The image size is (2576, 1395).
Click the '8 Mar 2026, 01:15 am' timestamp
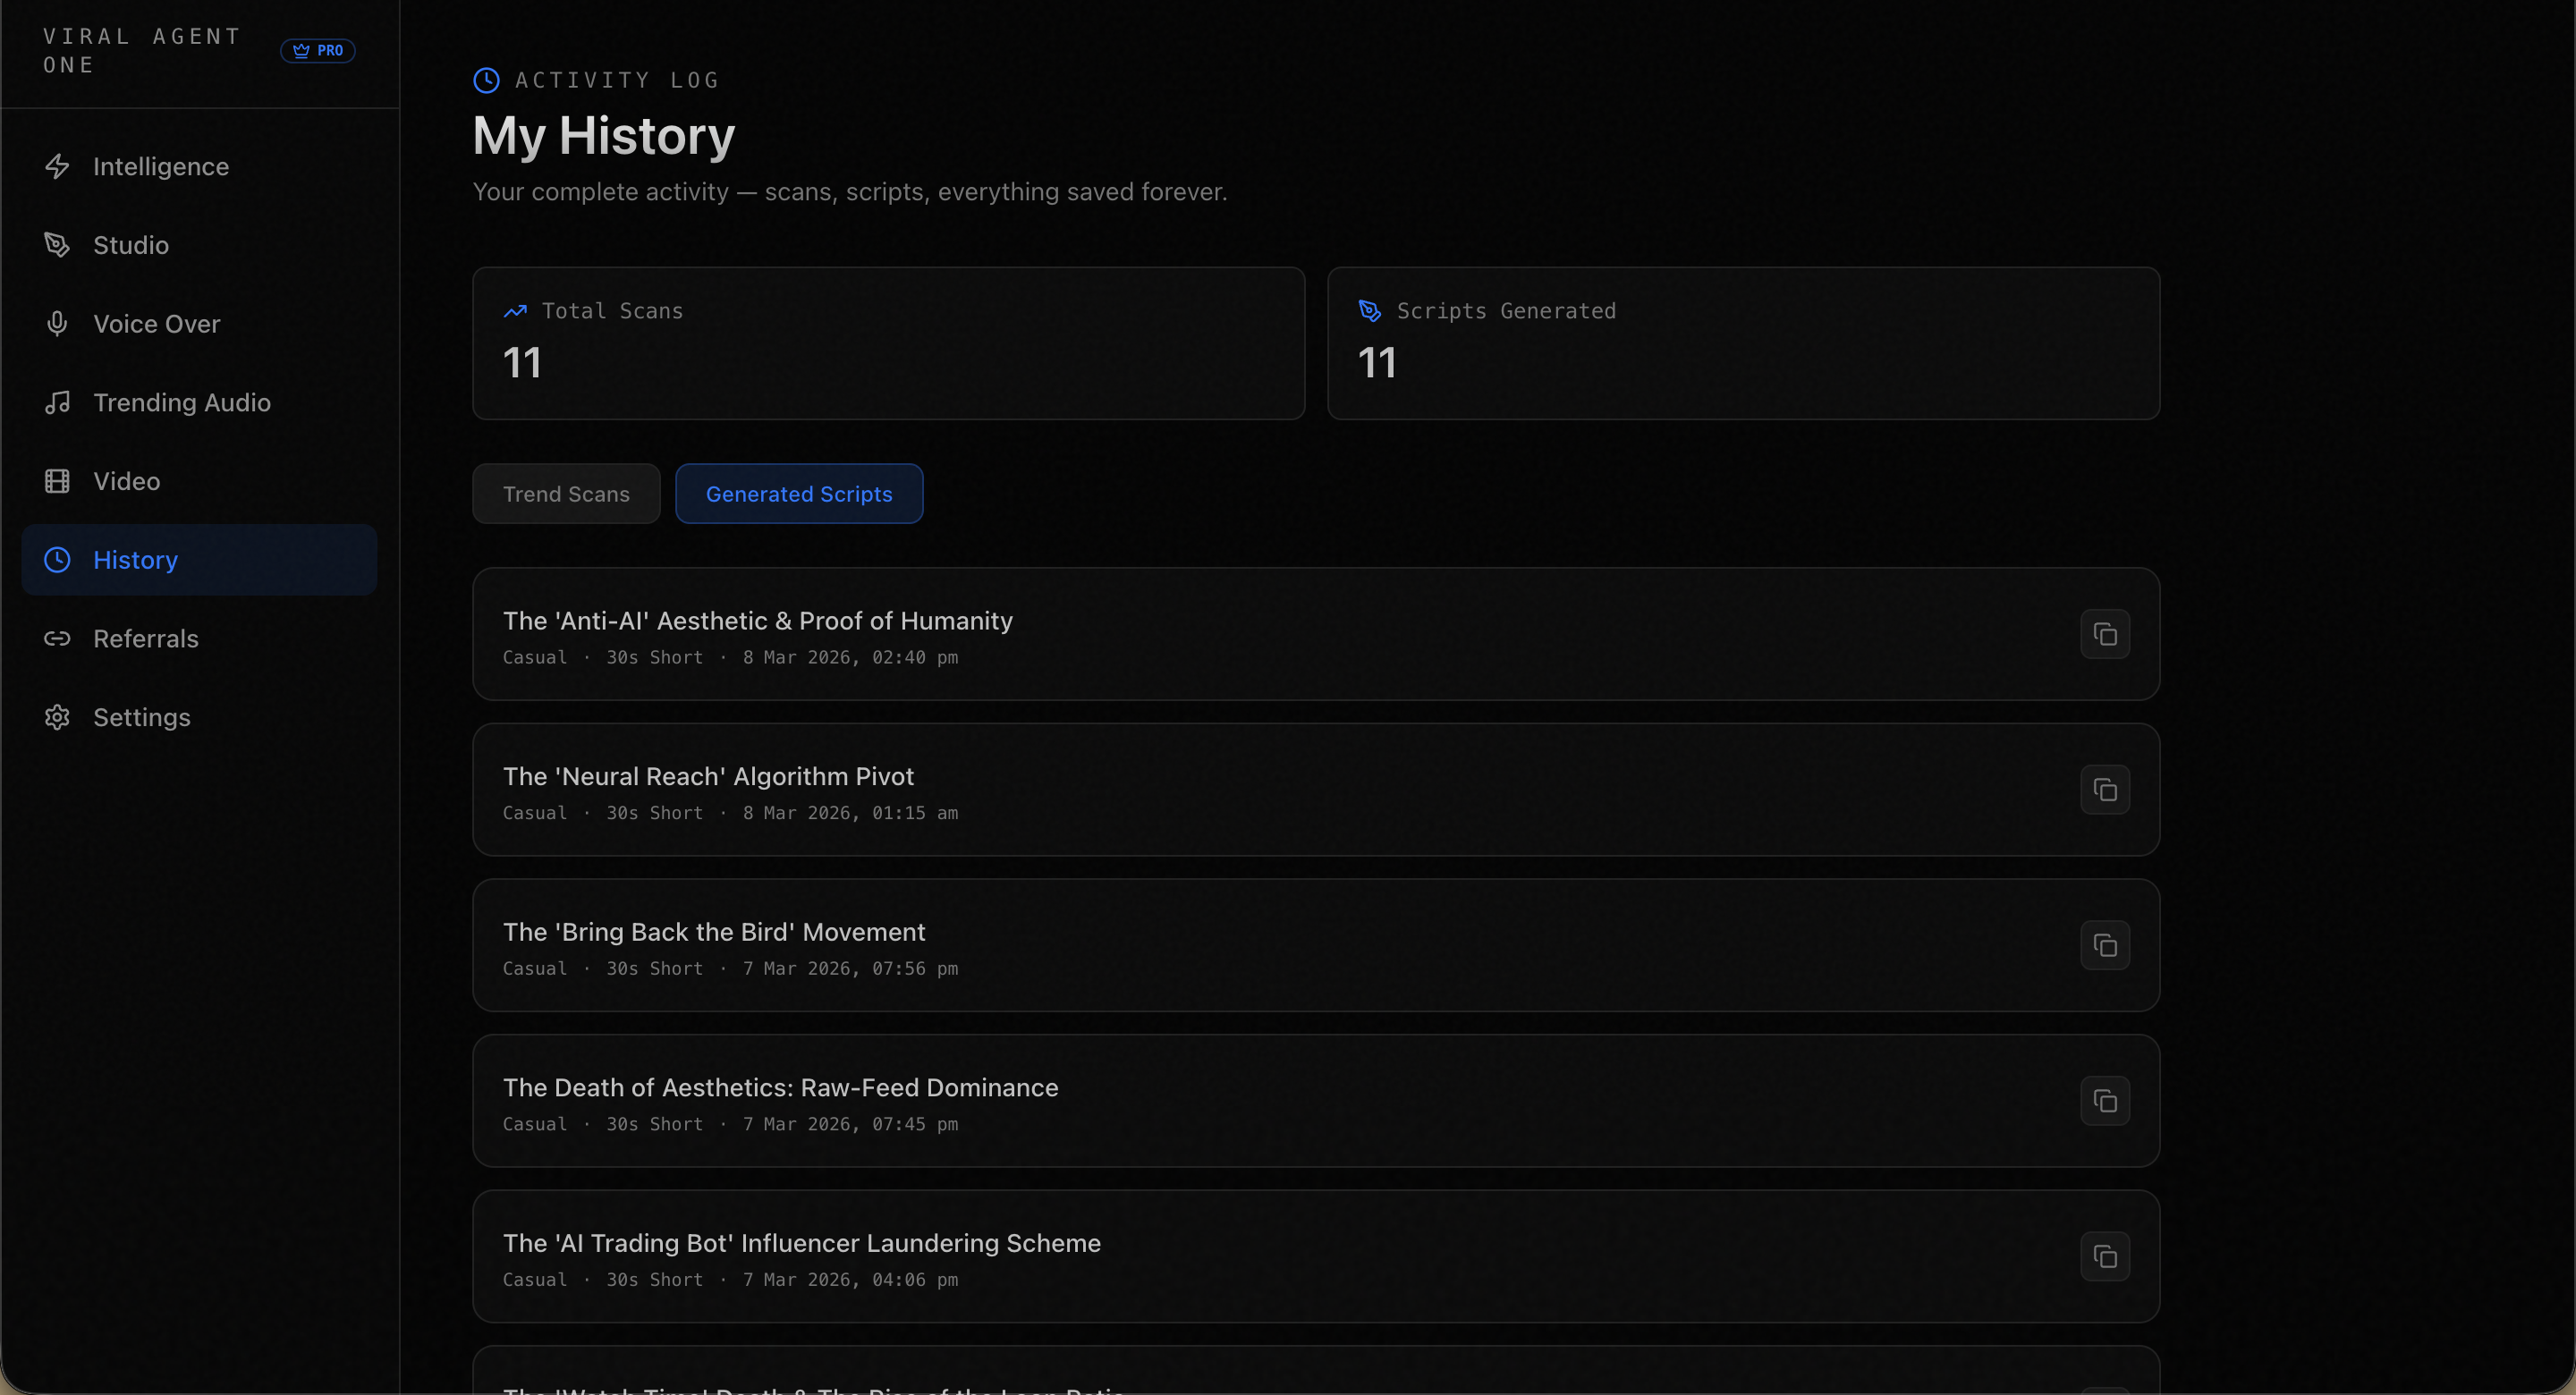[850, 813]
